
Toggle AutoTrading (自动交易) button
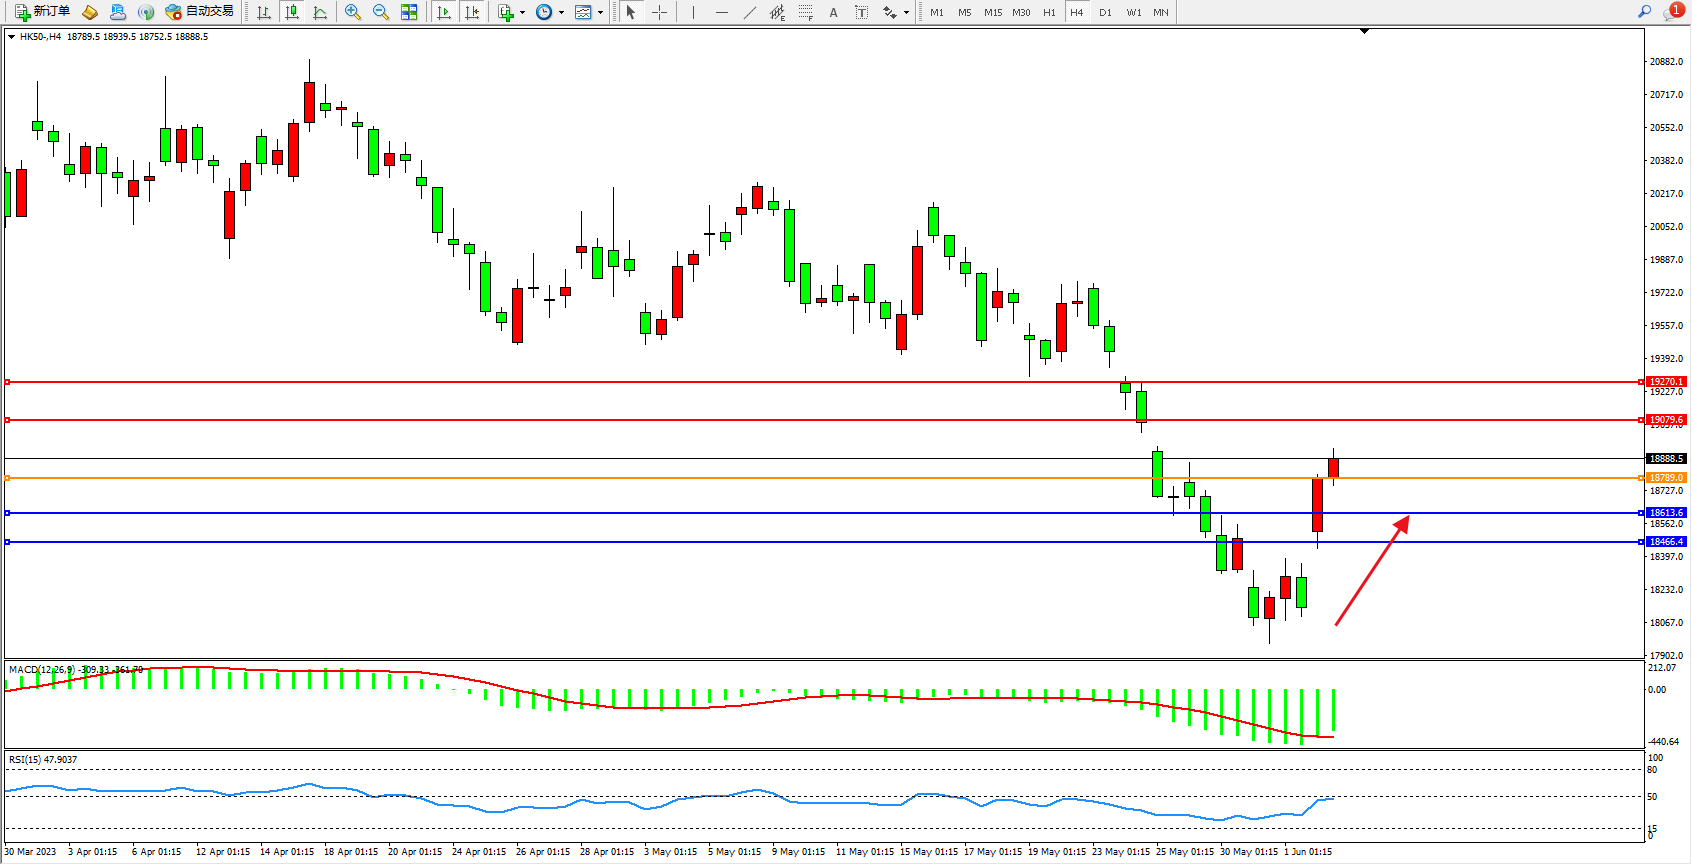(199, 12)
